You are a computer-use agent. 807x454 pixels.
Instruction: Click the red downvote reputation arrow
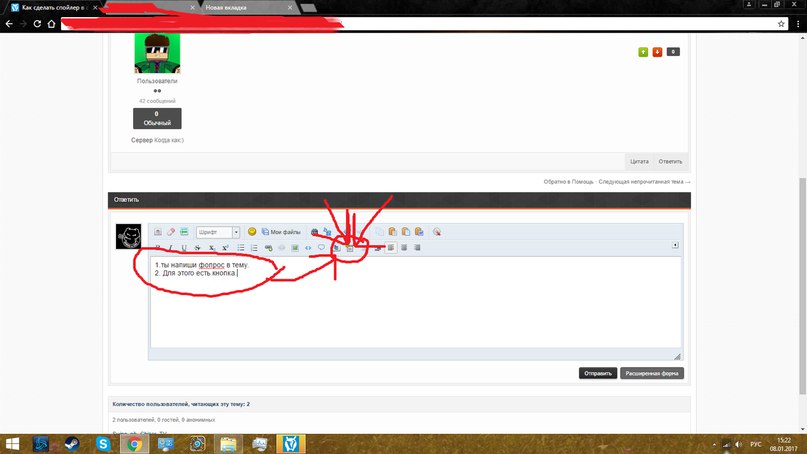(x=657, y=52)
